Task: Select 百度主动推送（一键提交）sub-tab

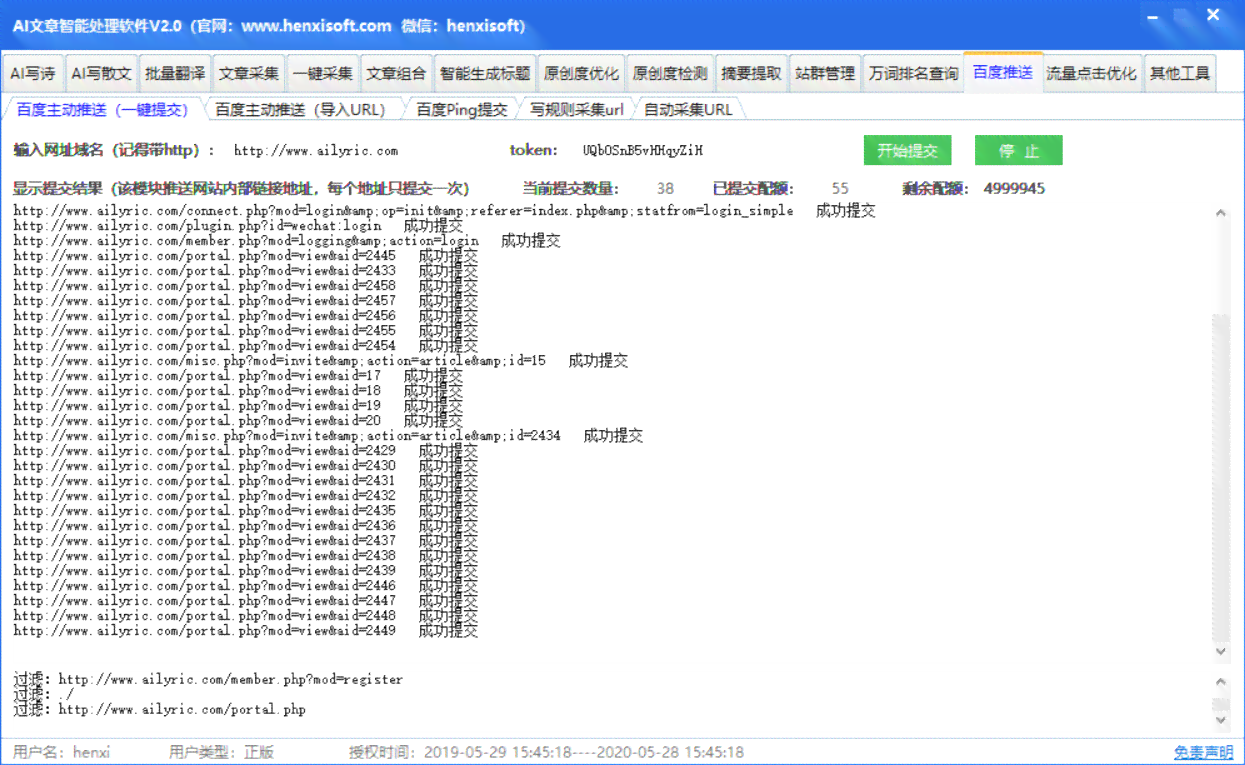Action: coord(102,109)
